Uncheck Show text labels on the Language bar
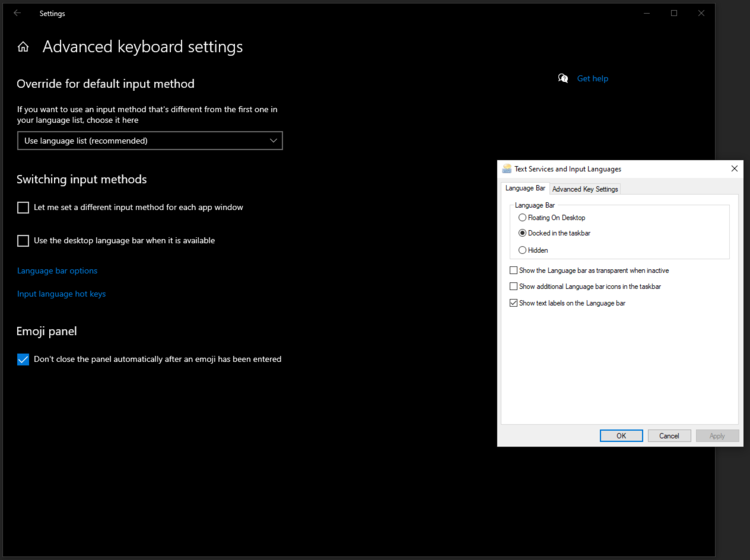 point(513,303)
